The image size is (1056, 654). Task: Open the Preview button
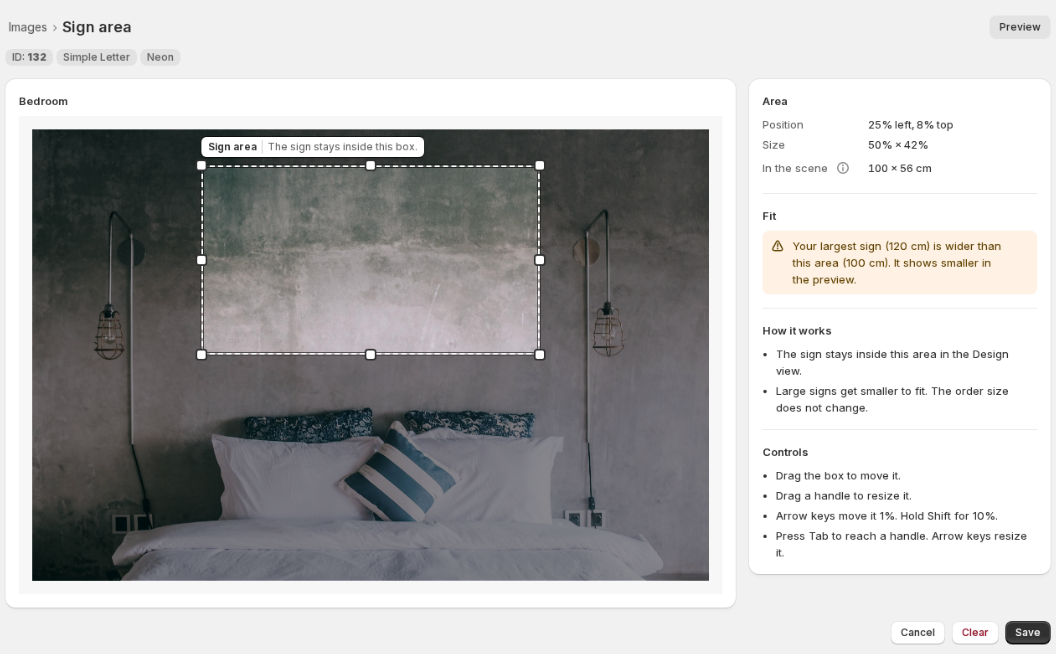[x=1020, y=27]
